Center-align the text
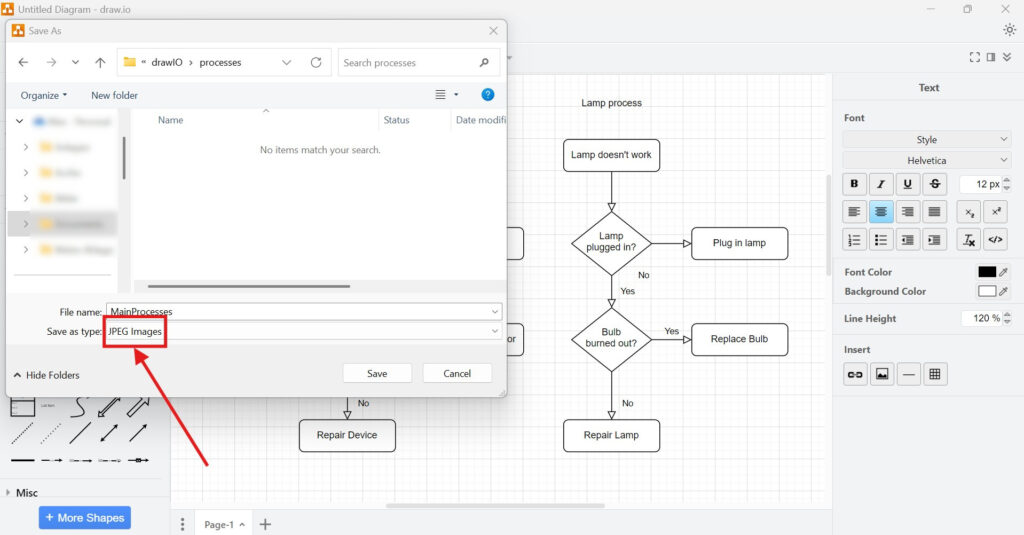 pyautogui.click(x=881, y=211)
